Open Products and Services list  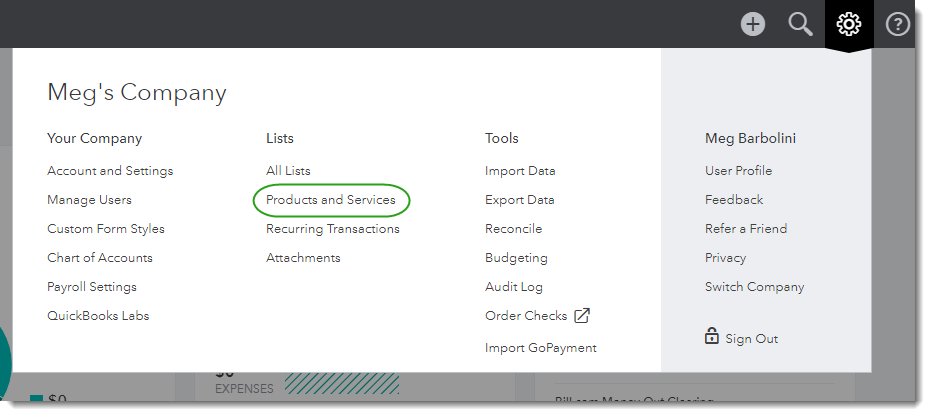pos(331,200)
